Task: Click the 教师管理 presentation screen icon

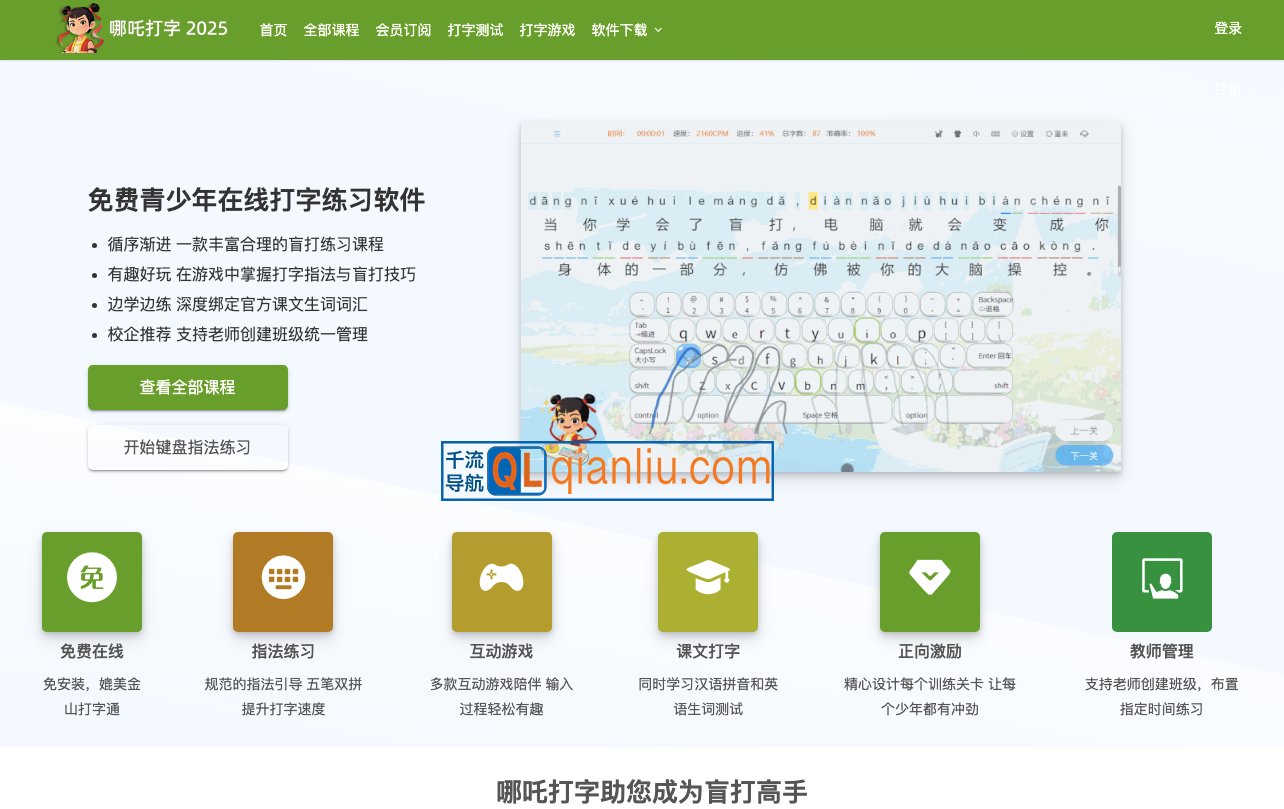Action: 1161,582
